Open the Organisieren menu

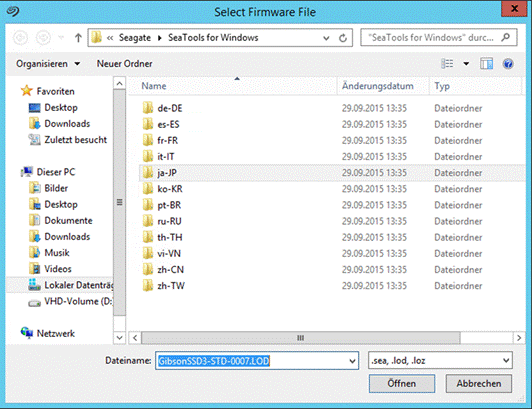tap(48, 64)
